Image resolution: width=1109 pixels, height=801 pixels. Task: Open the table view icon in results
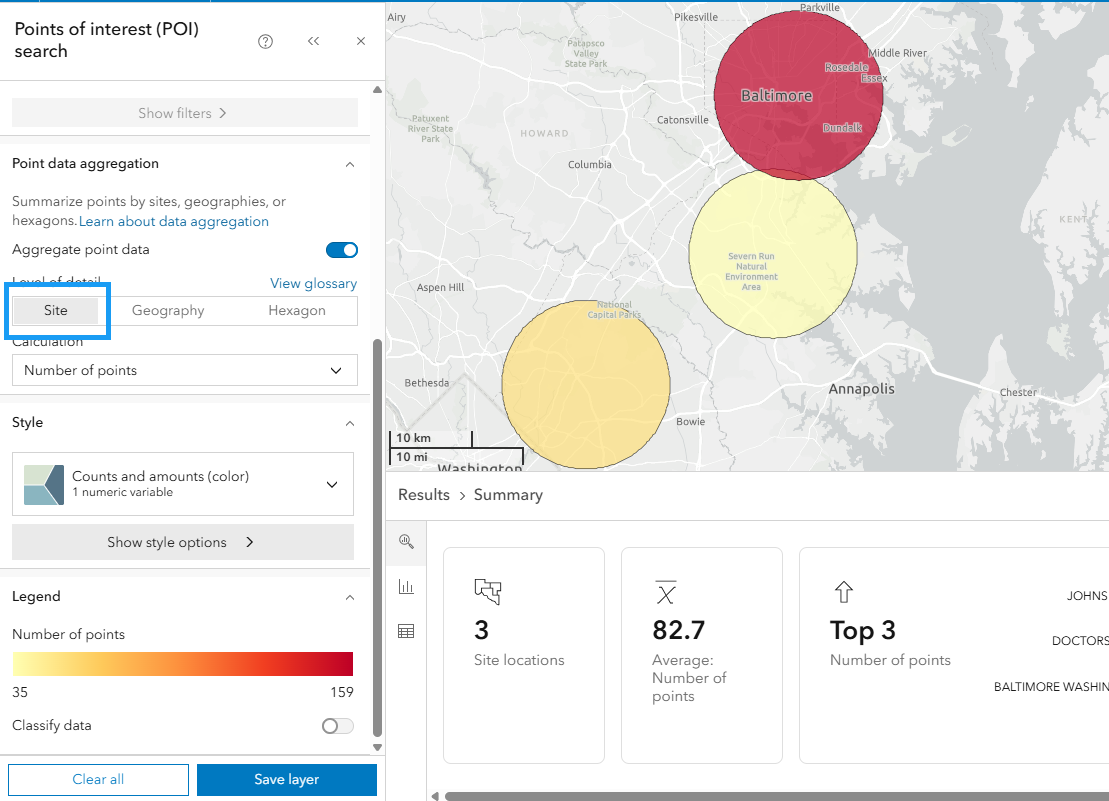406,632
